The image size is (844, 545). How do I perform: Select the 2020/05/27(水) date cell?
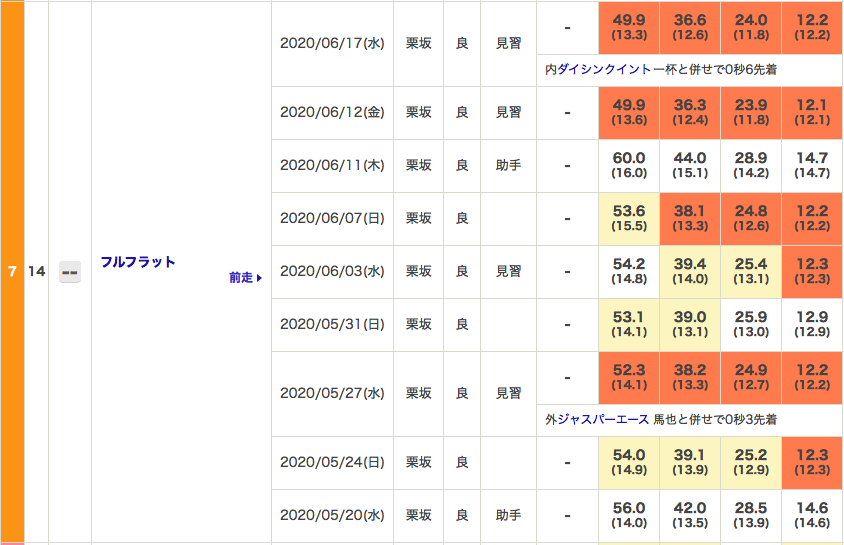click(x=332, y=393)
